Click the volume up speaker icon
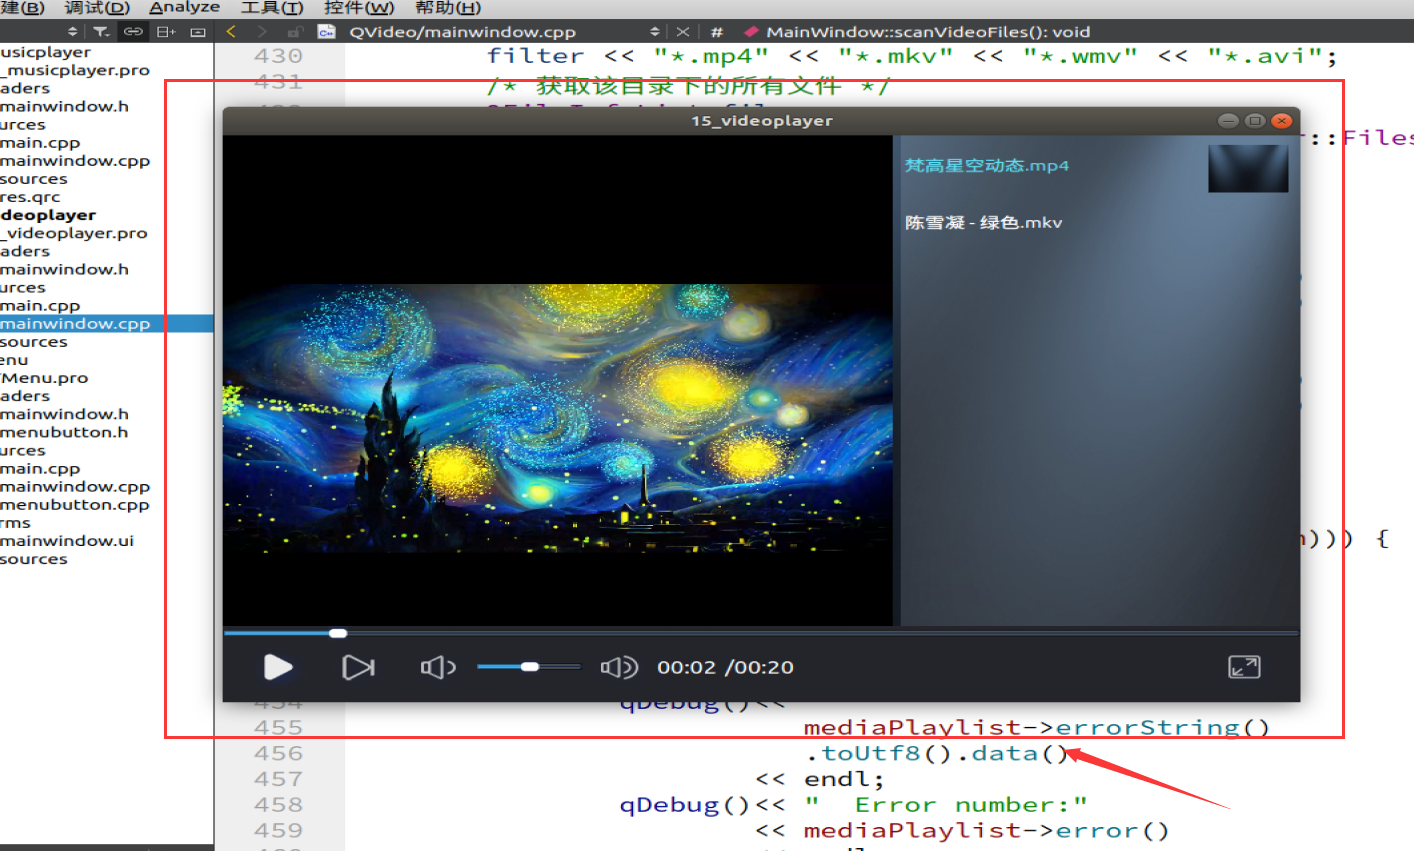Viewport: 1414px width, 851px height. tap(618, 667)
